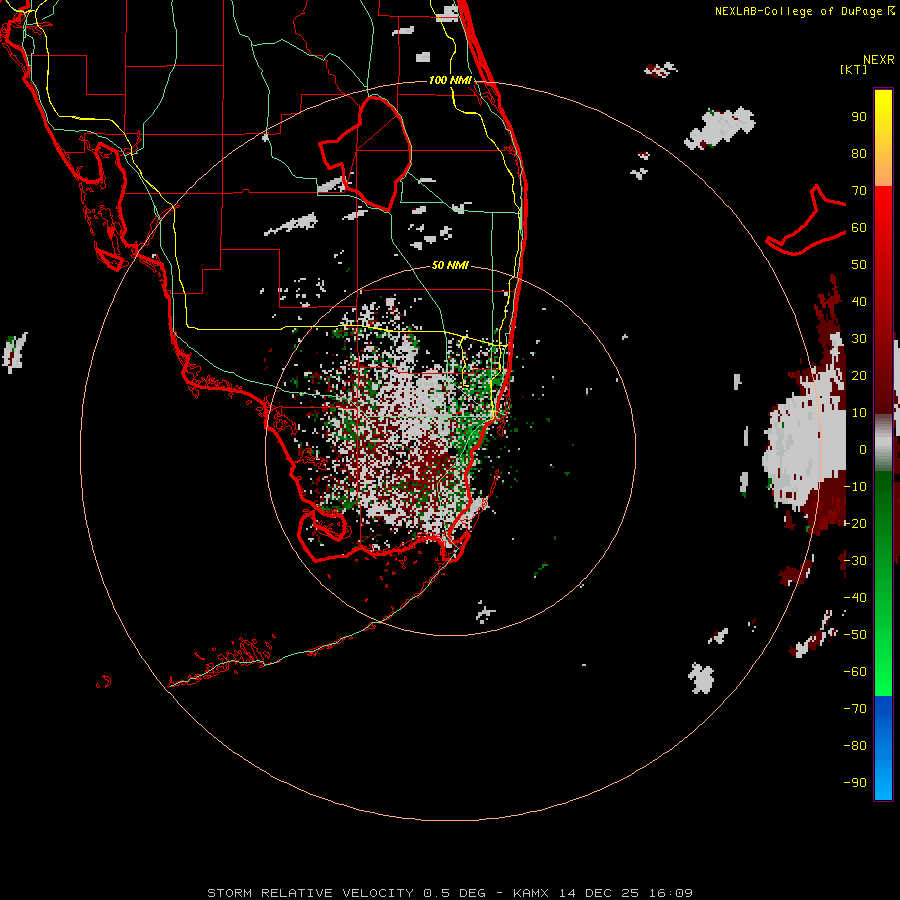Click the '14 DEC 25' date text
Viewport: 900px width, 900px height.
pos(599,893)
